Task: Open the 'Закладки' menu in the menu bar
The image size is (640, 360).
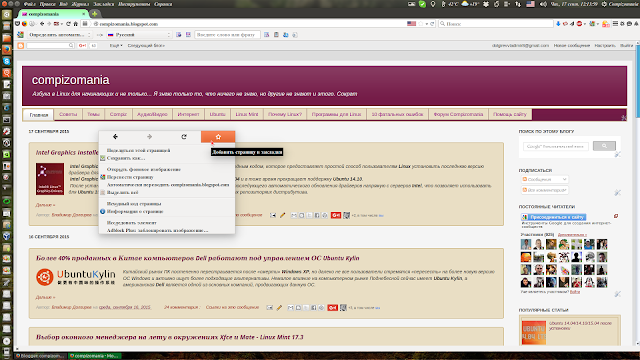Action: 103,4
